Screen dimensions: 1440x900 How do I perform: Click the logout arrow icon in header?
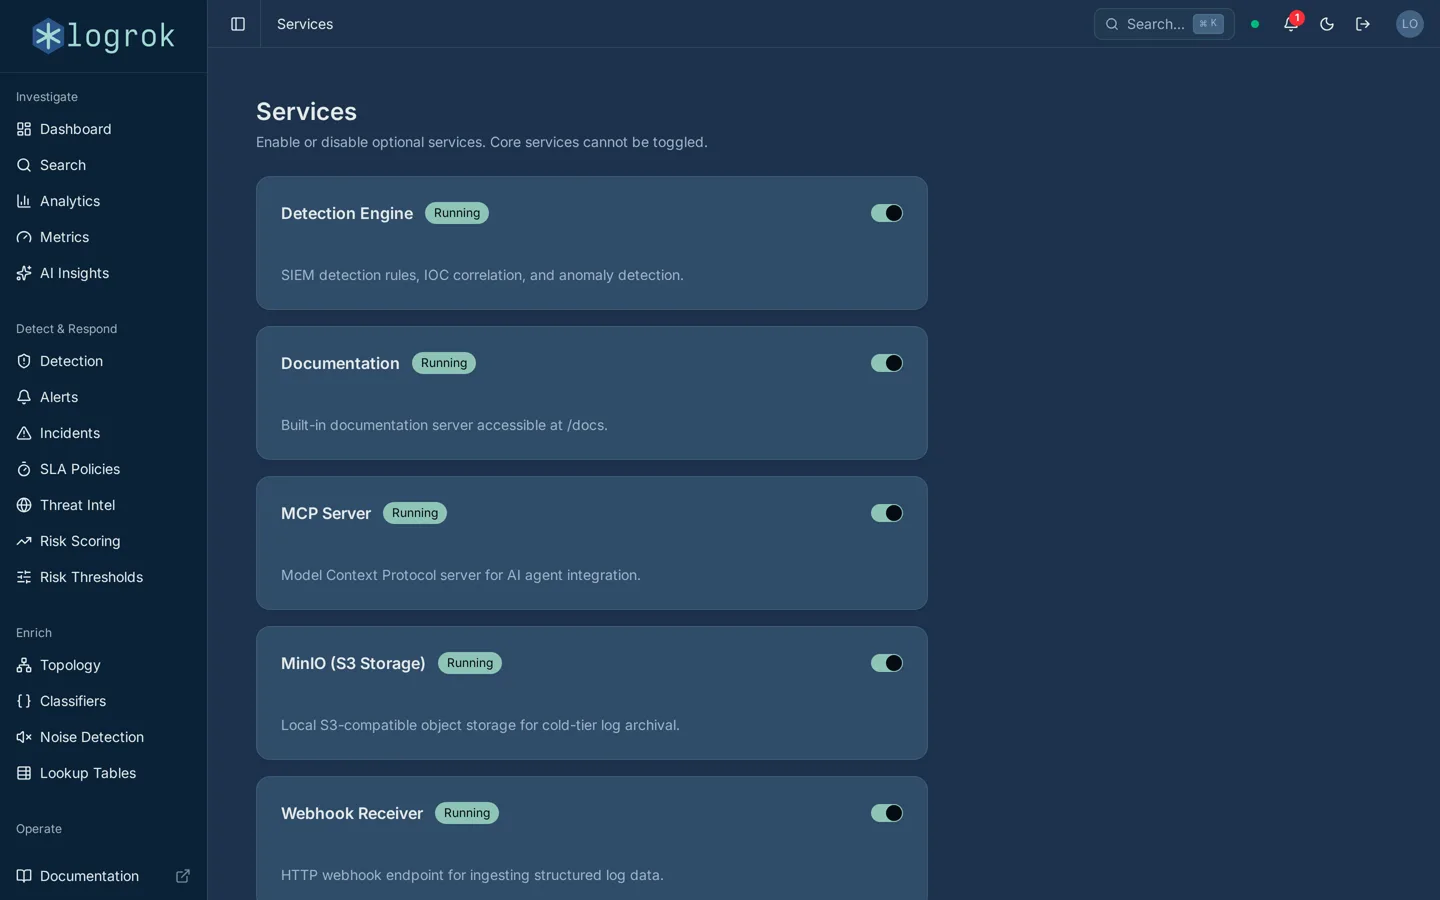click(x=1363, y=24)
